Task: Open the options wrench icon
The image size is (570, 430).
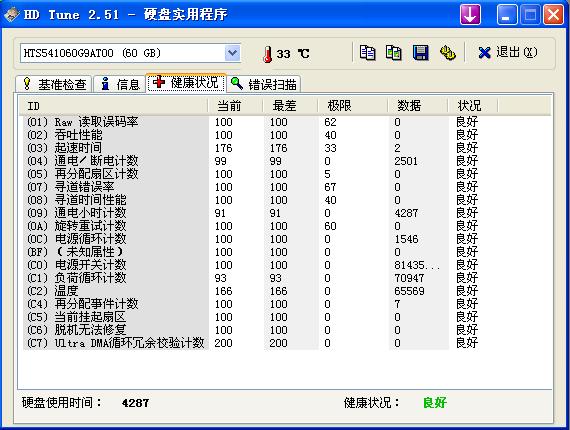Action: coord(447,53)
